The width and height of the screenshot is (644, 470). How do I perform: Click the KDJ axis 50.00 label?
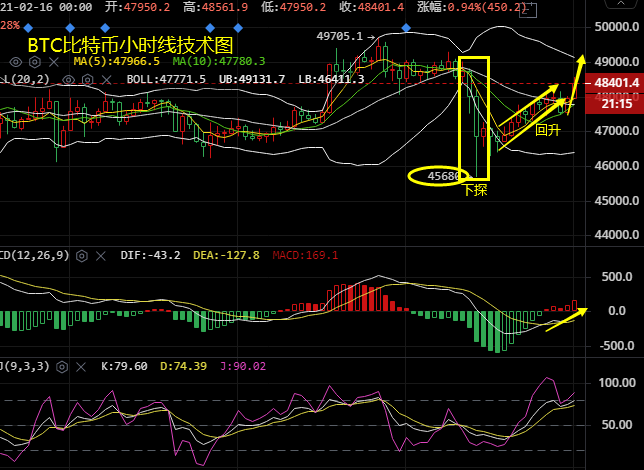pos(617,424)
